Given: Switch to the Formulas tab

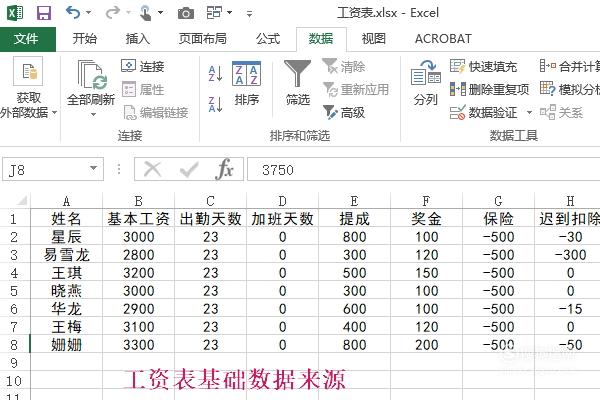Looking at the screenshot, I should click(x=268, y=39).
